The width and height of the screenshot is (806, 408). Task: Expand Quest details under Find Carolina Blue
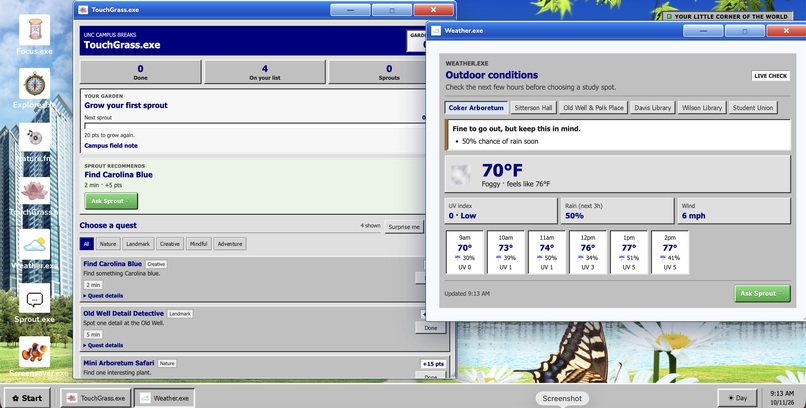(103, 296)
